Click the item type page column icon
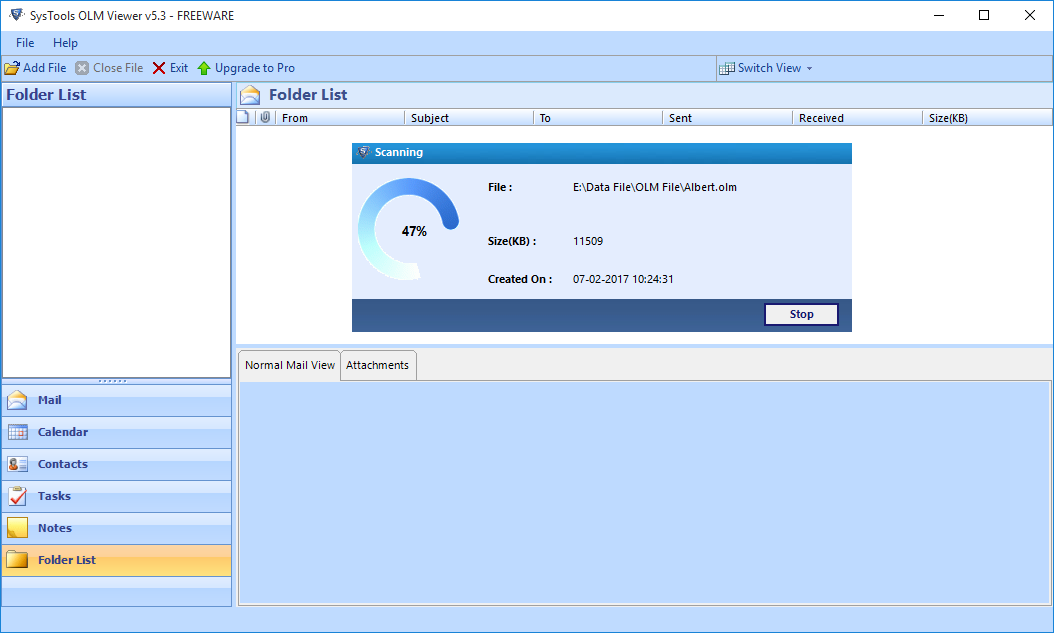The width and height of the screenshot is (1054, 633). pos(243,118)
